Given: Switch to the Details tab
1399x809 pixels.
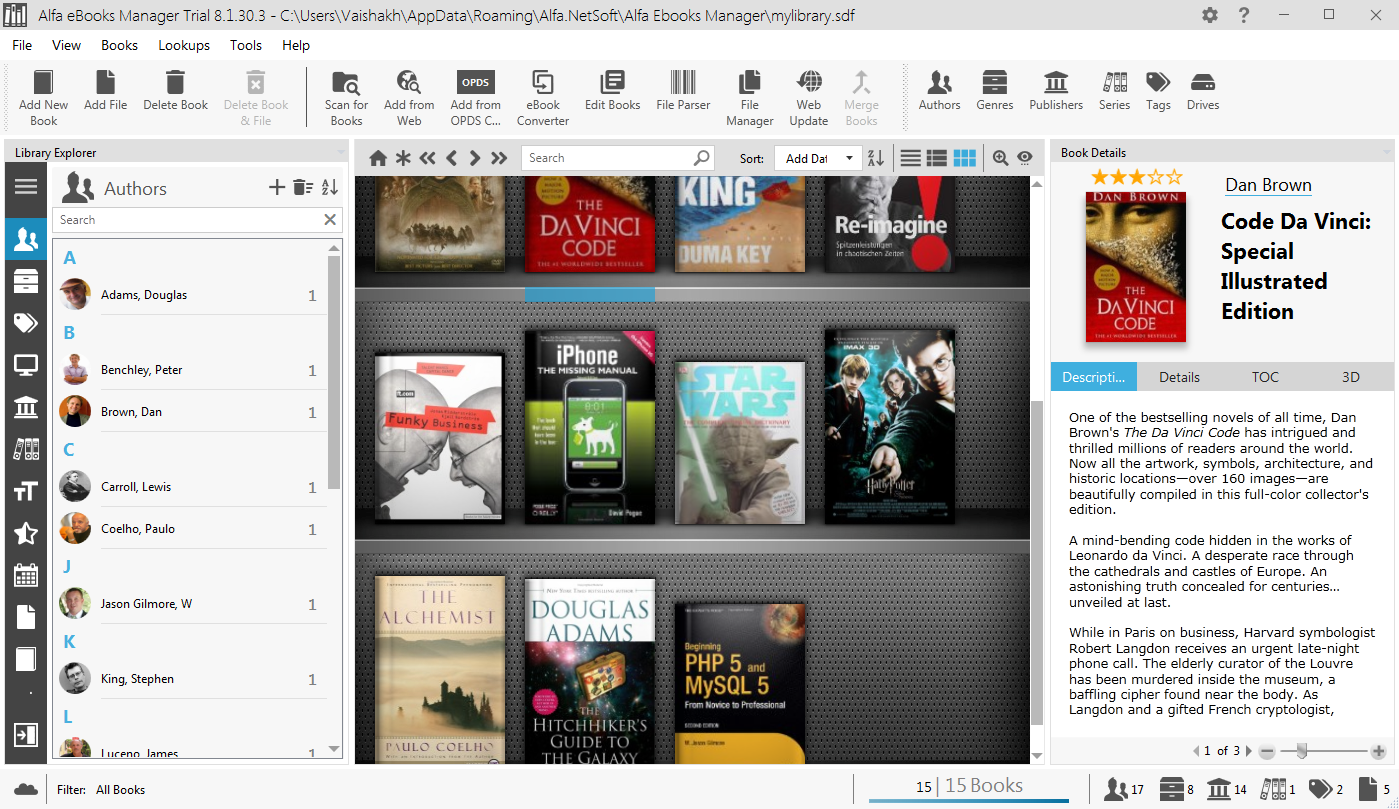Looking at the screenshot, I should pos(1180,377).
